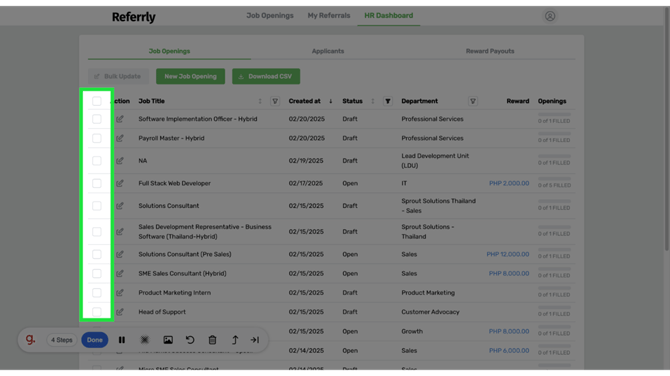
Task: Click edit icon for Full Stack Web Developer
Action: click(x=120, y=183)
